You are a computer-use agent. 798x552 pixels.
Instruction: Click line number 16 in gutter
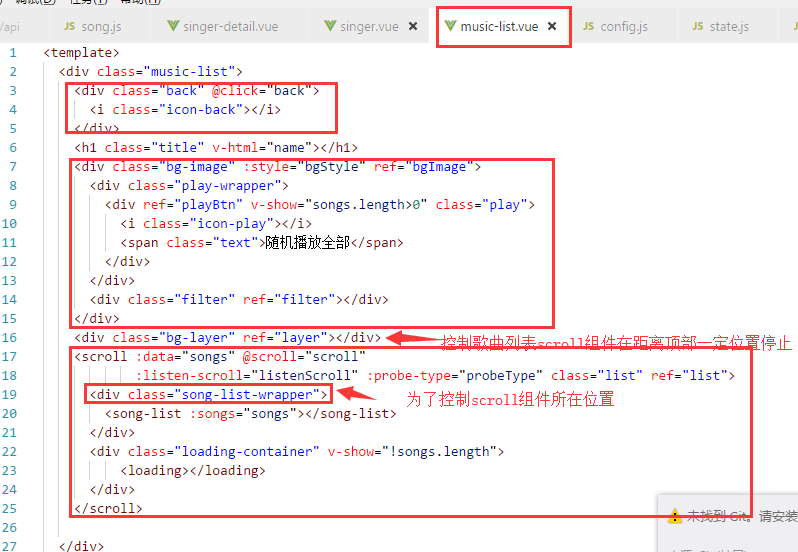tap(9, 338)
